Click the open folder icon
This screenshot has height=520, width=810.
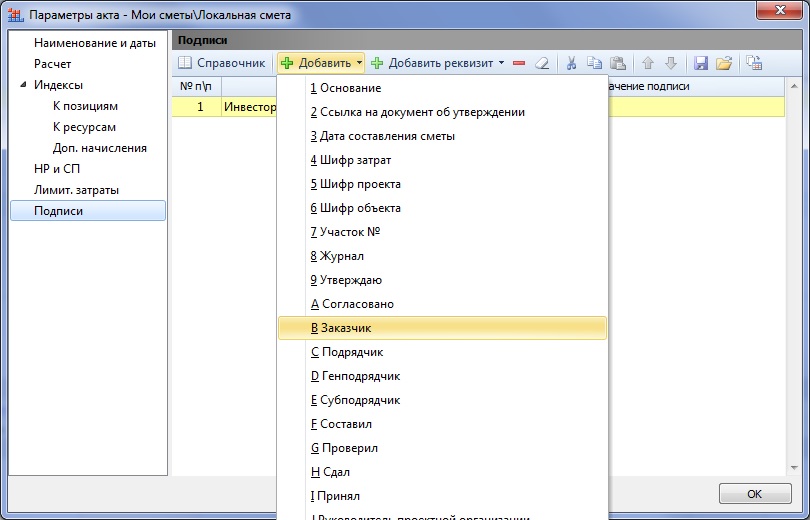point(723,63)
